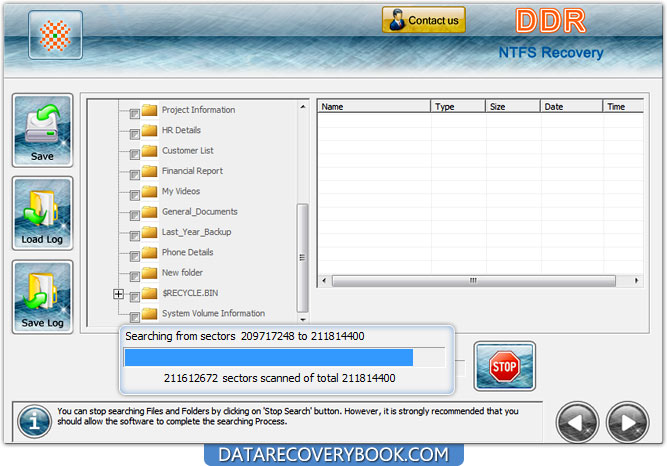
Task: Select the Phone Details folder name
Action: pyautogui.click(x=188, y=252)
